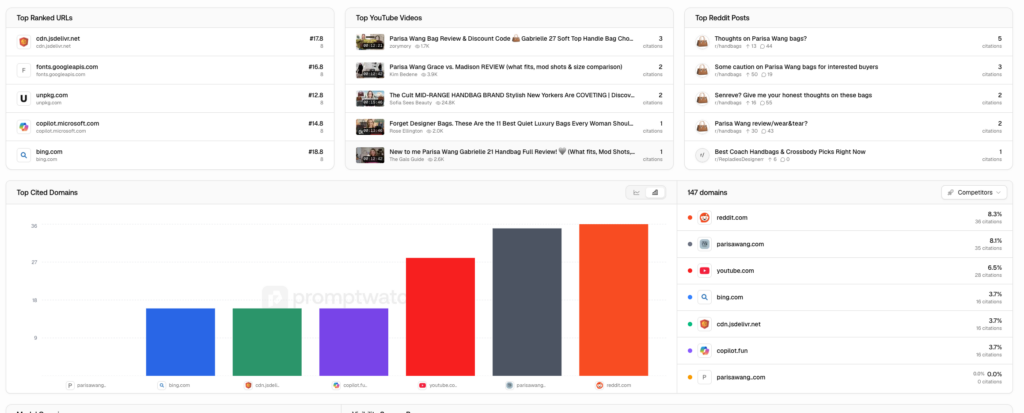Click the 'youtube.com' row name in domains list
1024x413 pixels.
click(x=735, y=271)
